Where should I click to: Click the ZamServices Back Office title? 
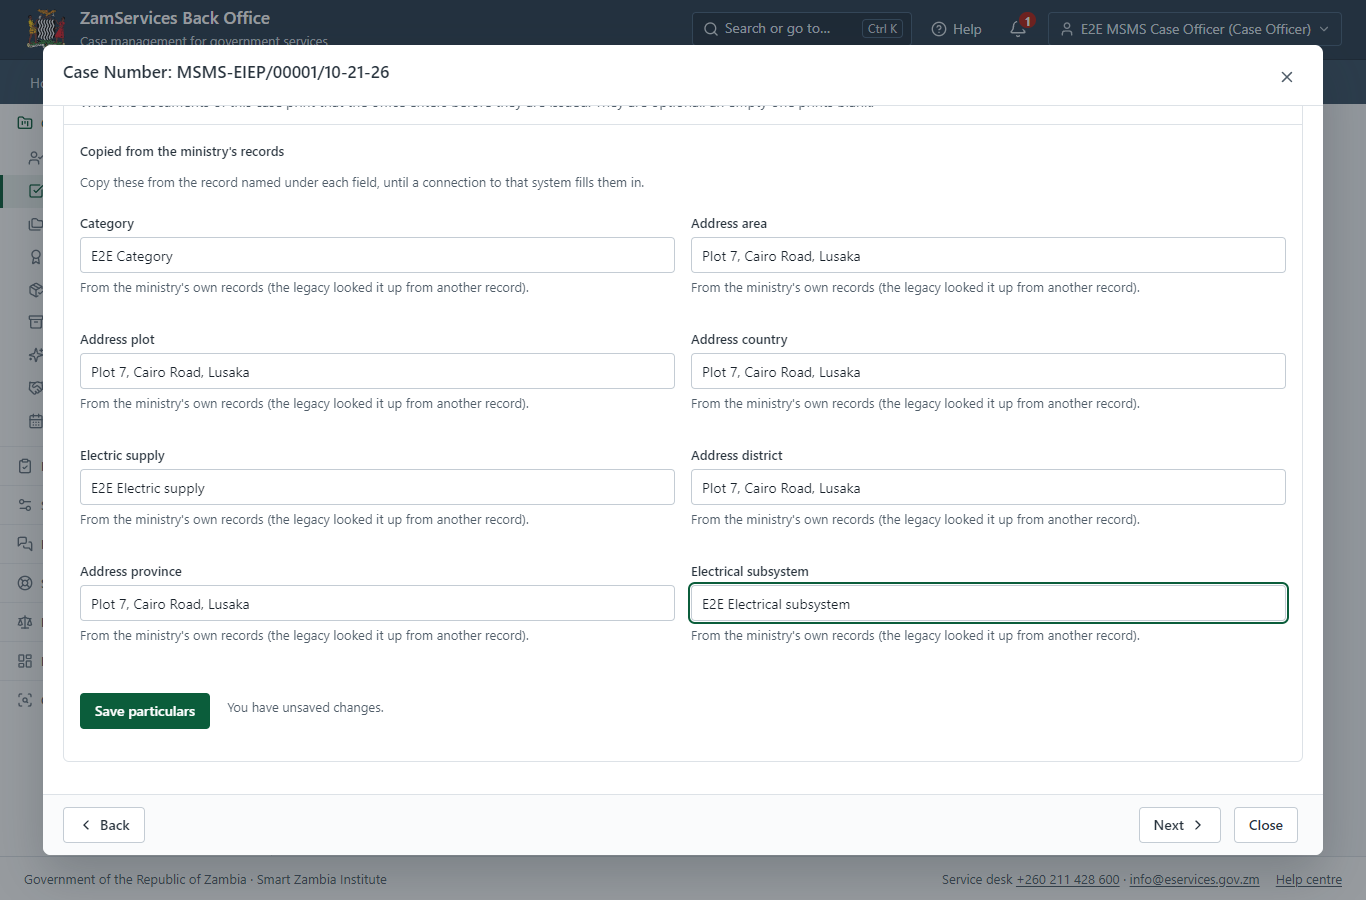pos(175,18)
